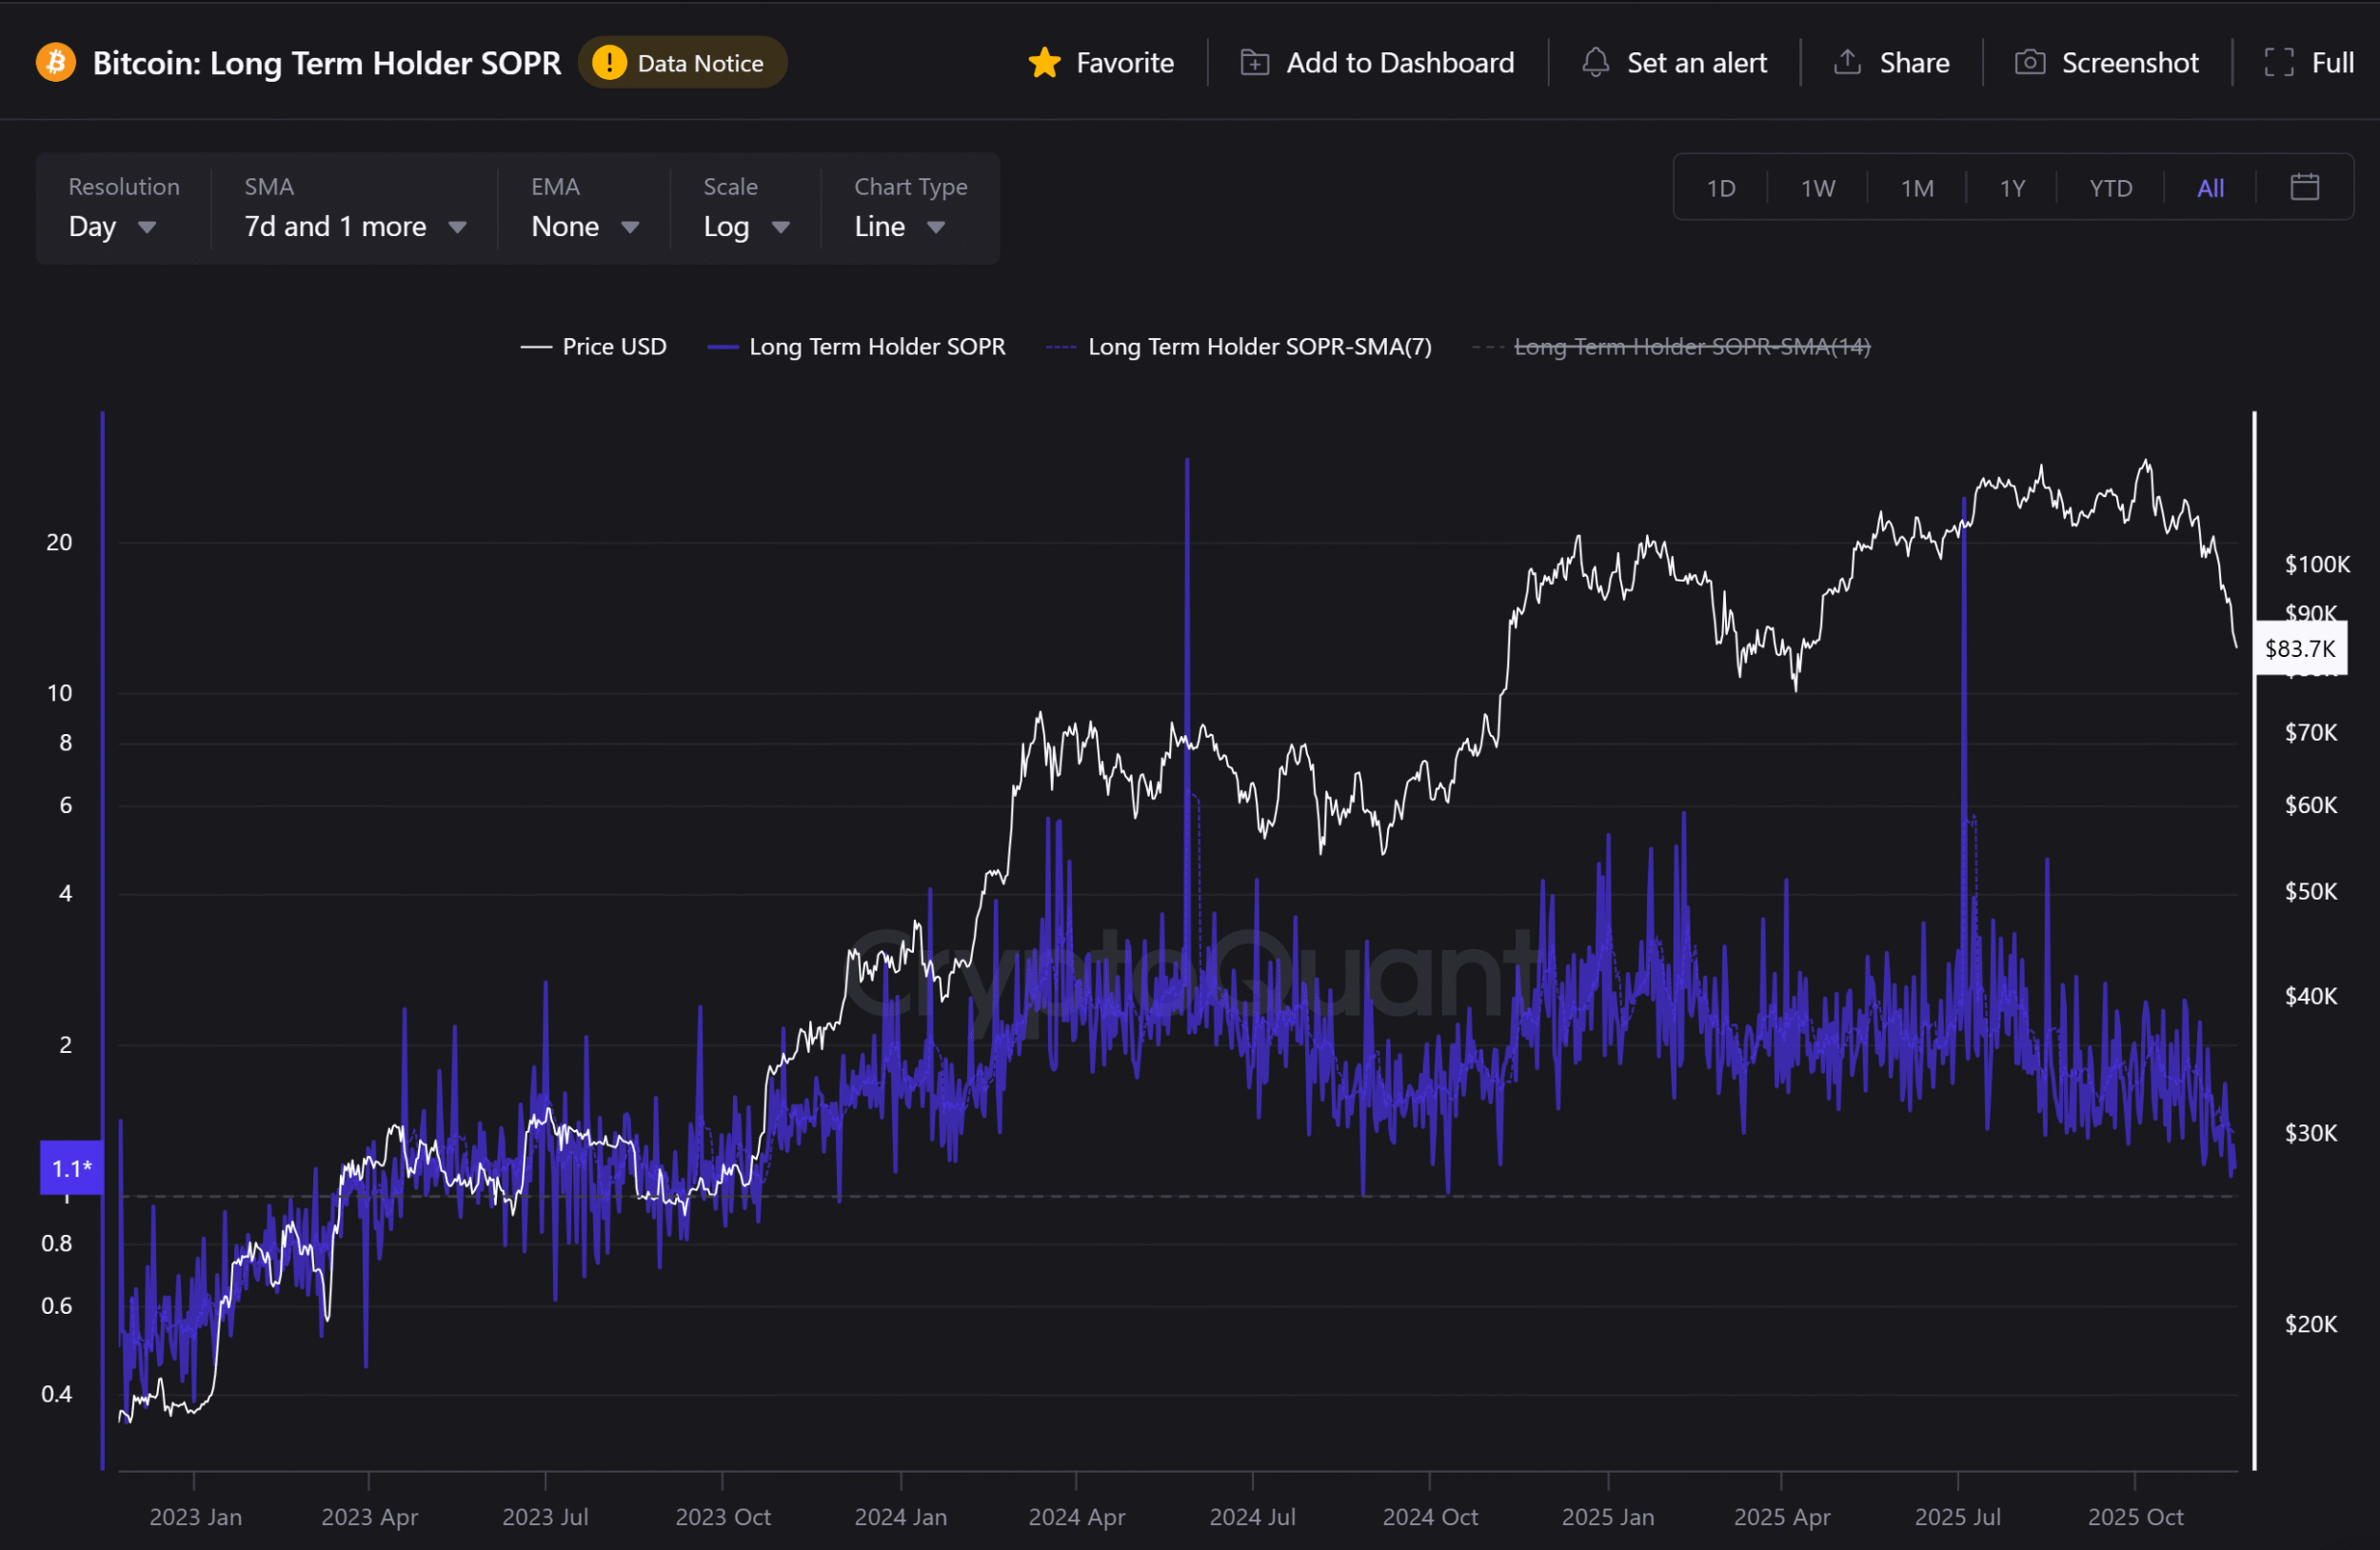Click the Add to Dashboard icon
This screenshot has height=1550, width=2380.
coord(1254,63)
